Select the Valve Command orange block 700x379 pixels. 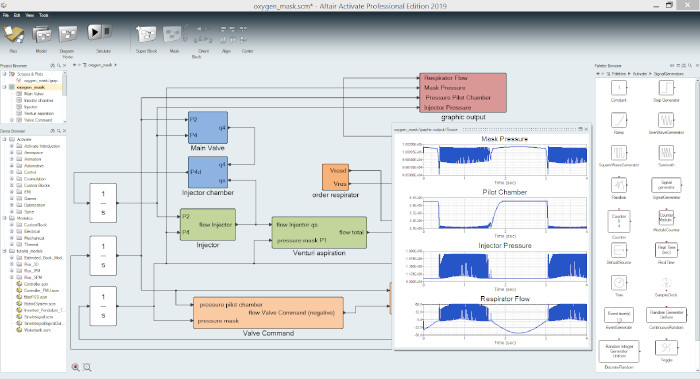[268, 313]
